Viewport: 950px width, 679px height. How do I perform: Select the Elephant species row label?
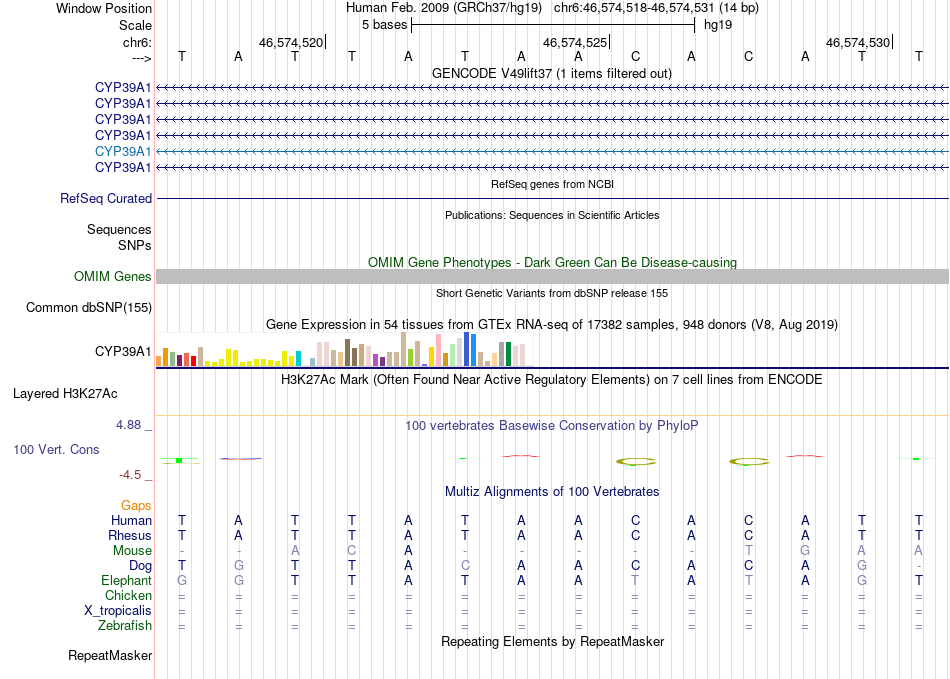click(127, 581)
